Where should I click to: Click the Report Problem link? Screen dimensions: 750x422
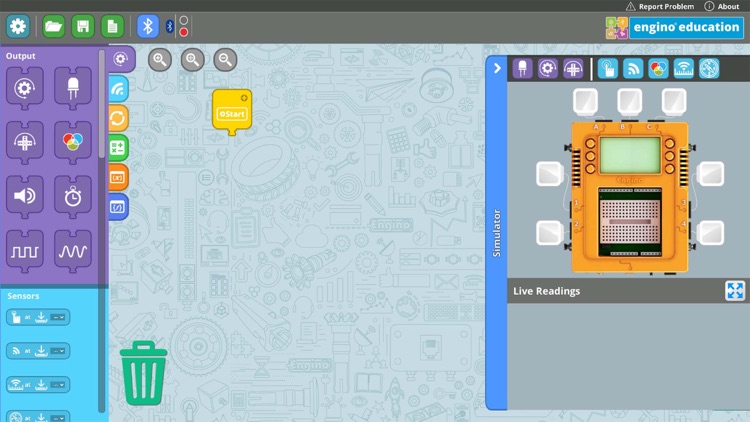(660, 6)
